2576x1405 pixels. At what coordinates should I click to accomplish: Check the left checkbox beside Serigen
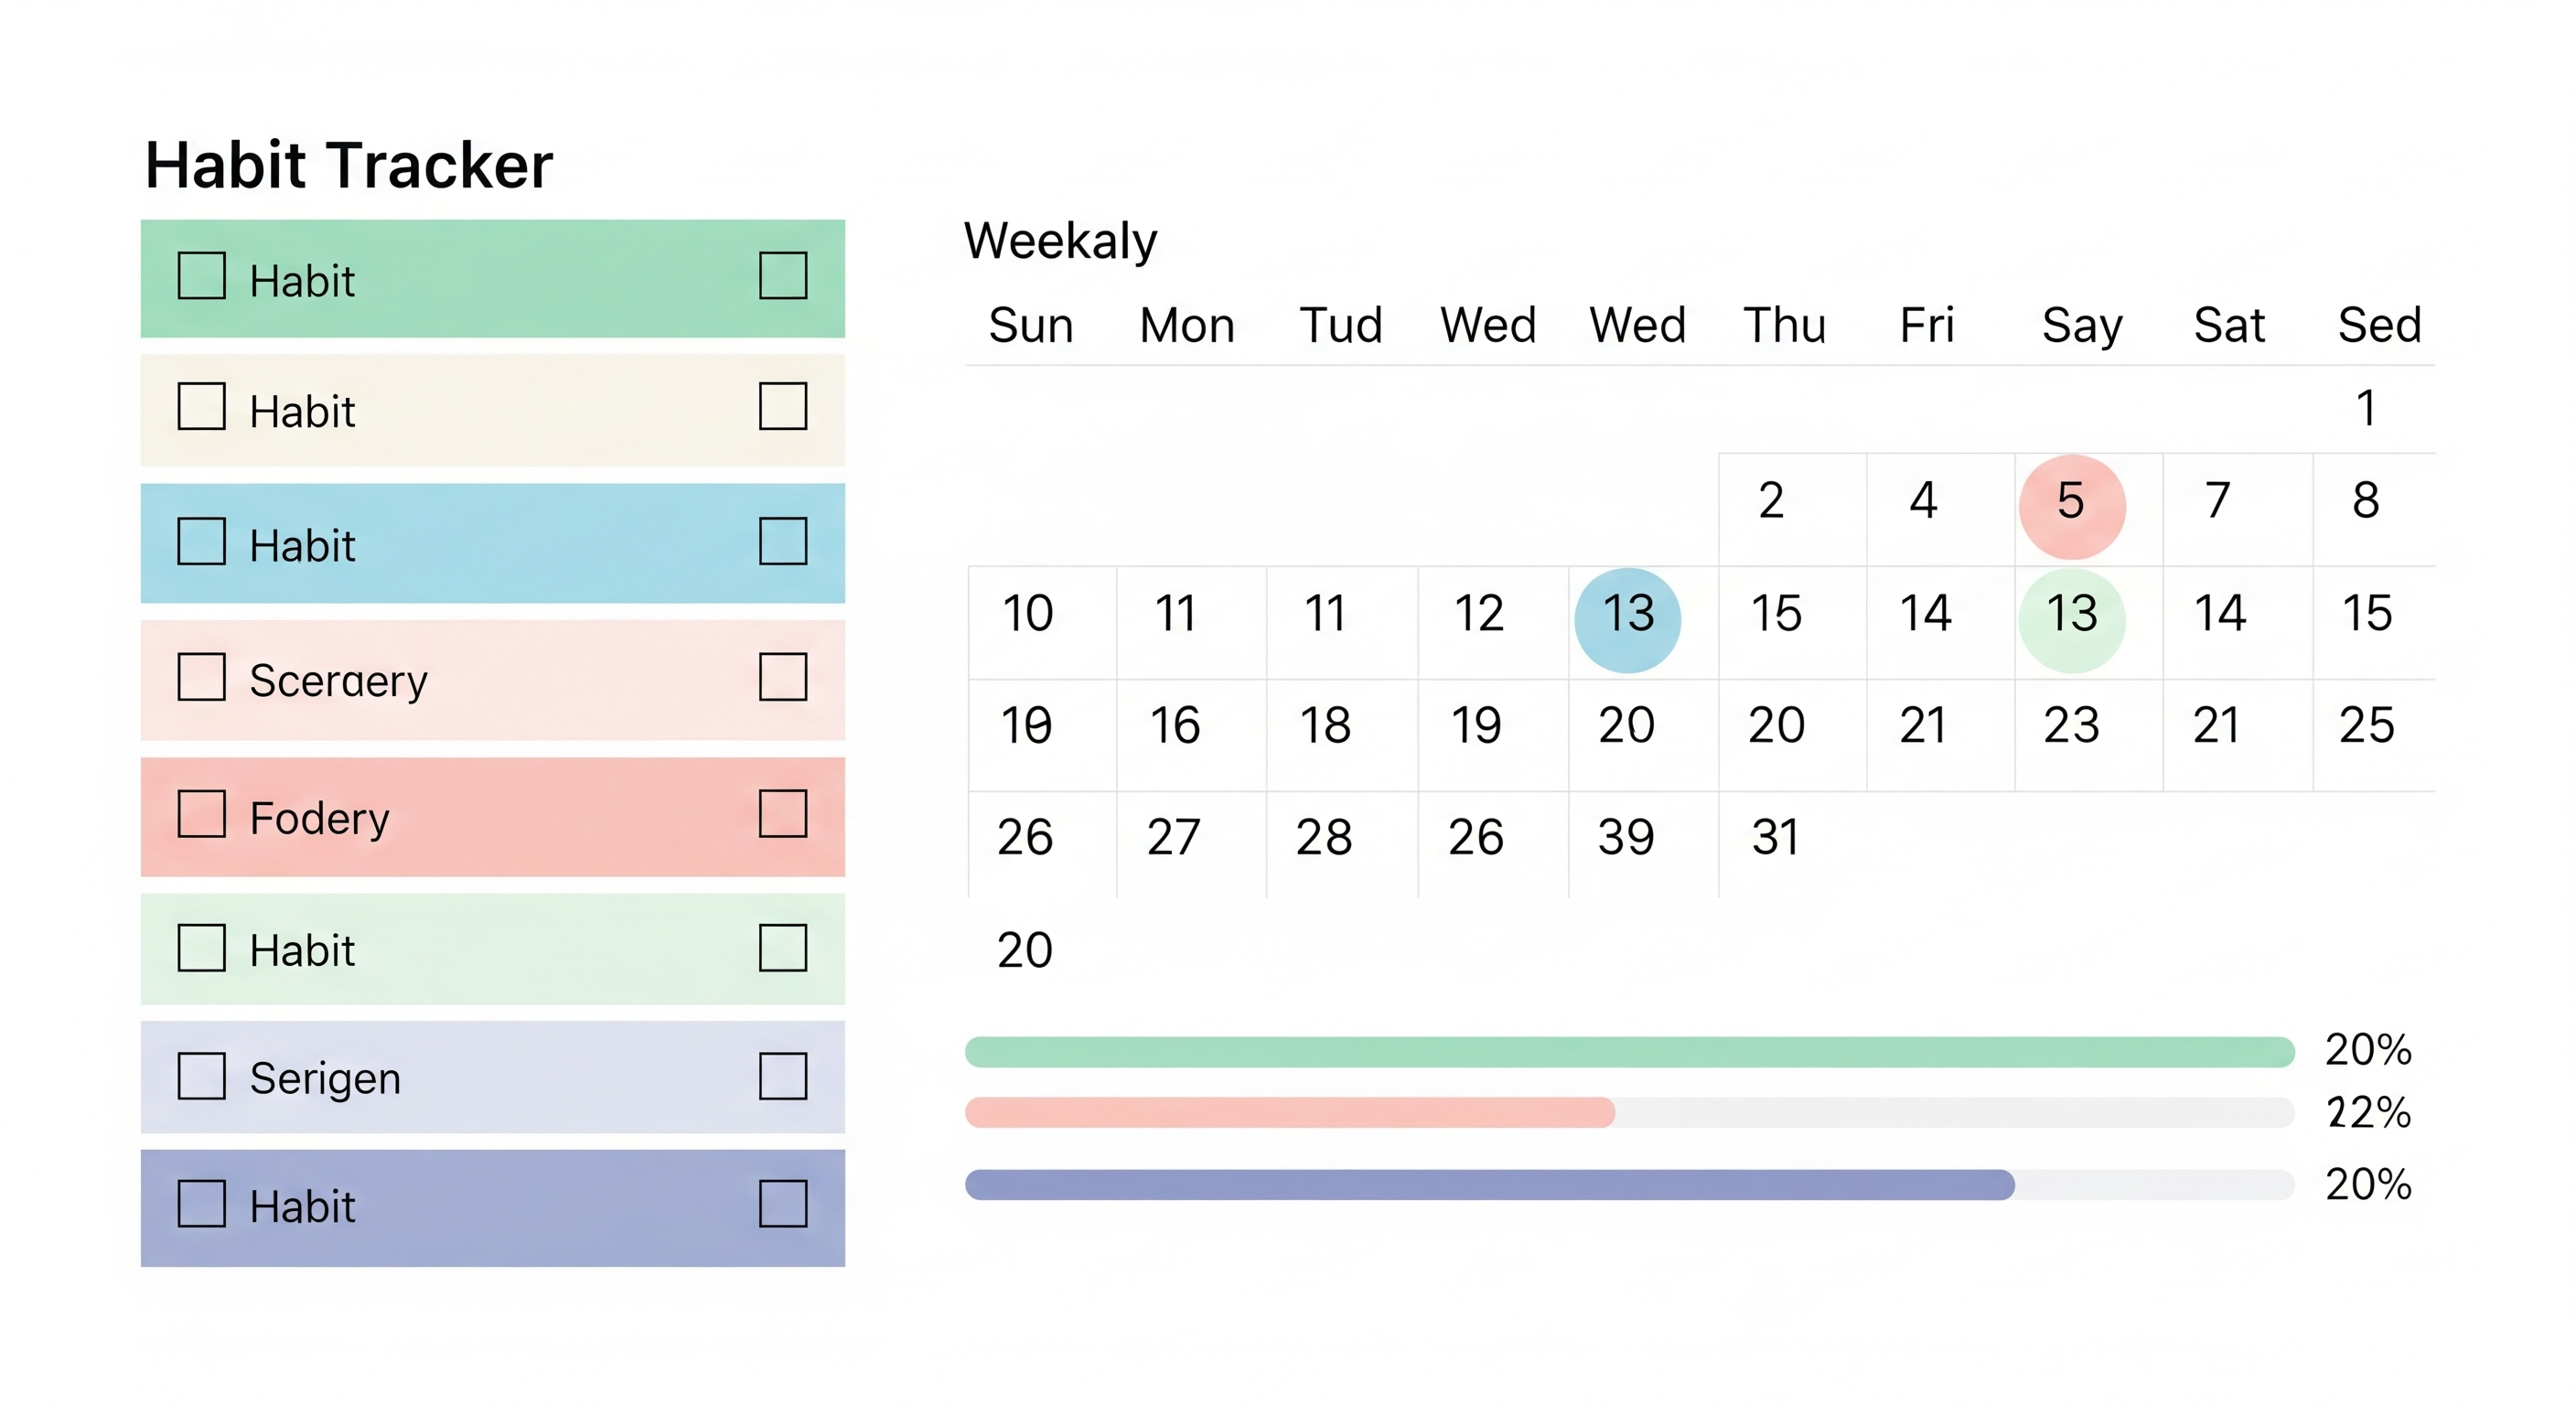pos(201,1076)
